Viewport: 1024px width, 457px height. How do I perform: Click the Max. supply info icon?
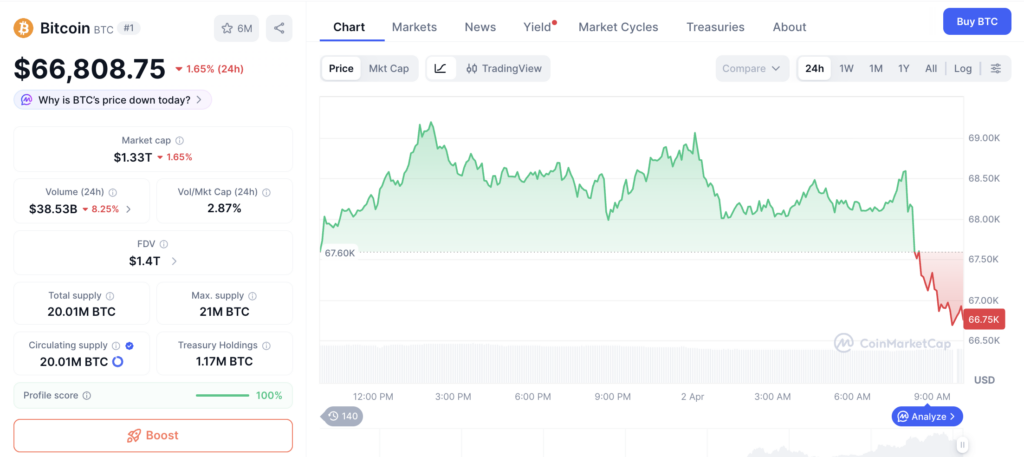(x=253, y=296)
